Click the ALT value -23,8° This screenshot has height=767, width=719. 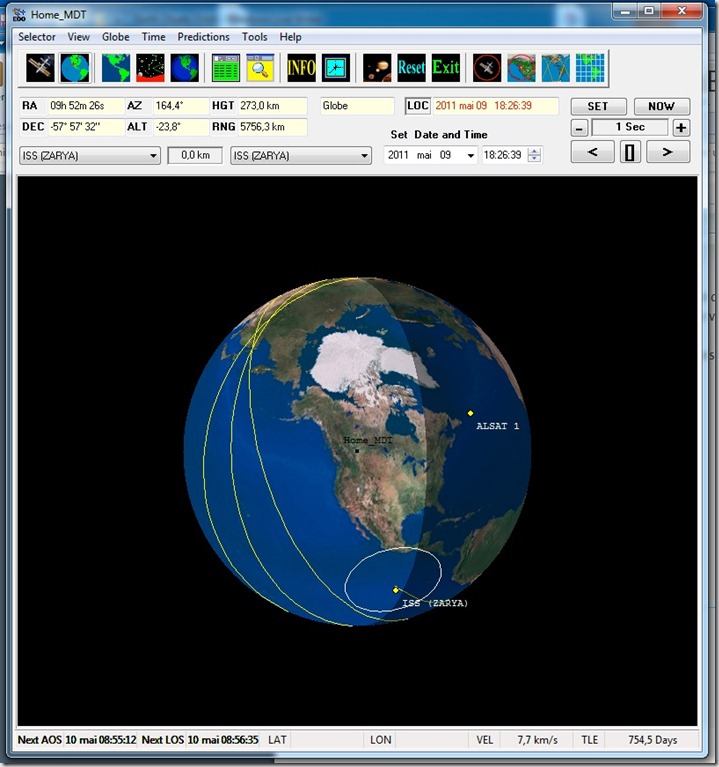(181, 127)
